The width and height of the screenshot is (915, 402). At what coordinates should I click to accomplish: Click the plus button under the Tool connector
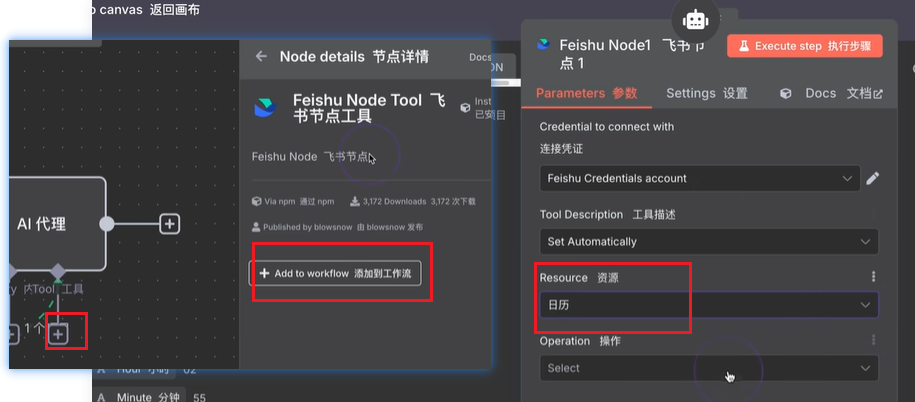tap(58, 334)
